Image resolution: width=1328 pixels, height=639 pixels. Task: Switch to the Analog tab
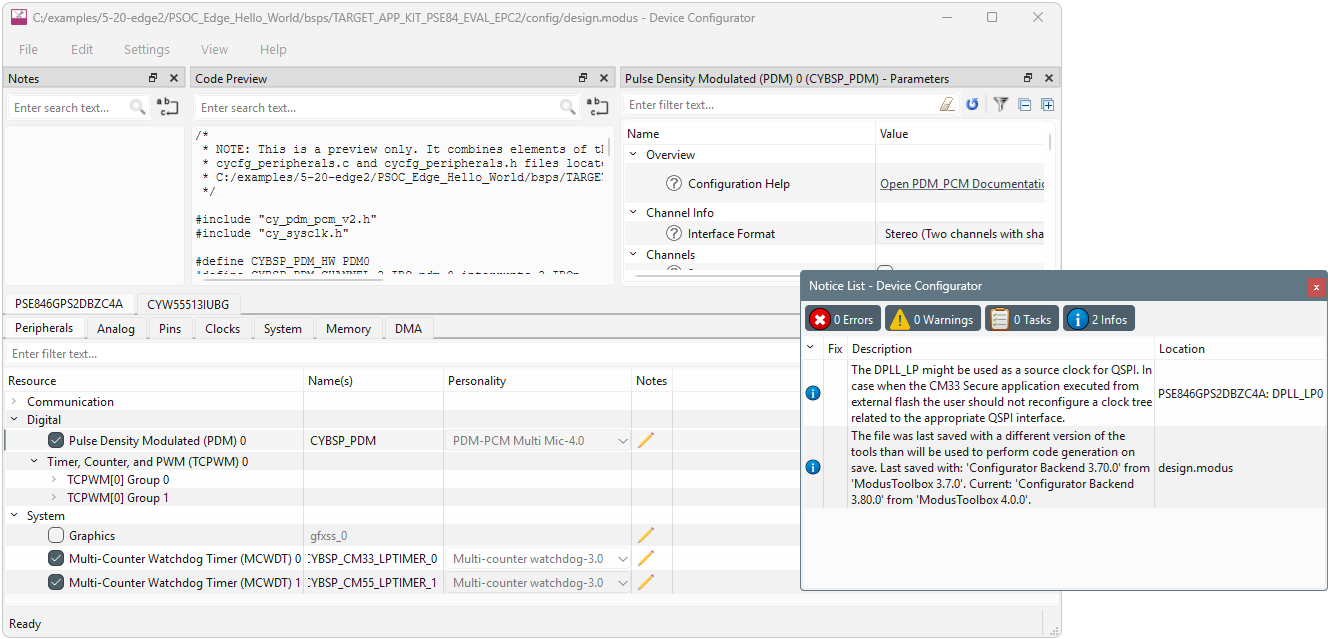pos(116,329)
